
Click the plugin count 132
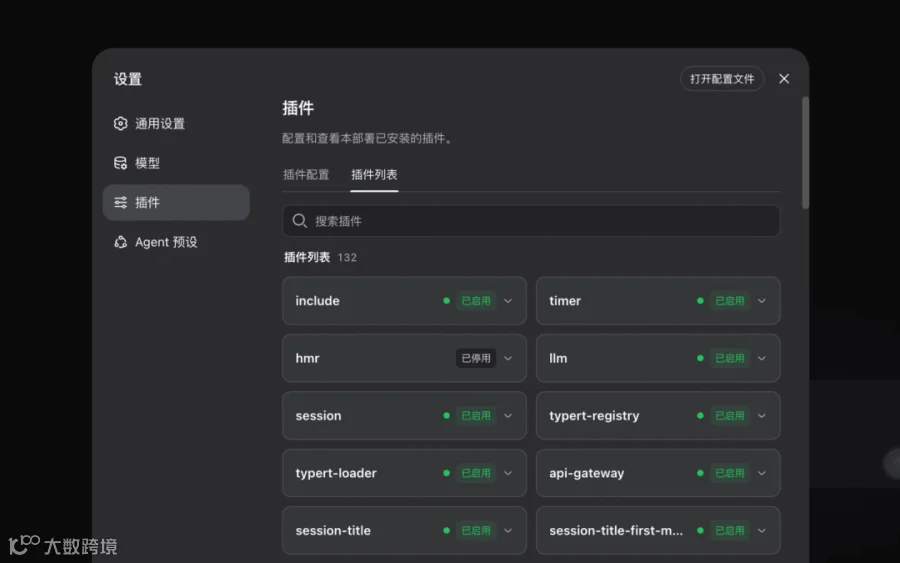[347, 258]
